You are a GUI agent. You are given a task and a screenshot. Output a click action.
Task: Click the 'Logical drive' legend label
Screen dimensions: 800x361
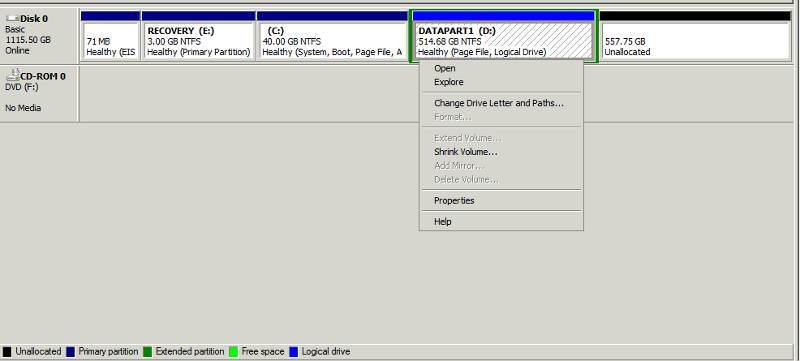[x=326, y=352]
